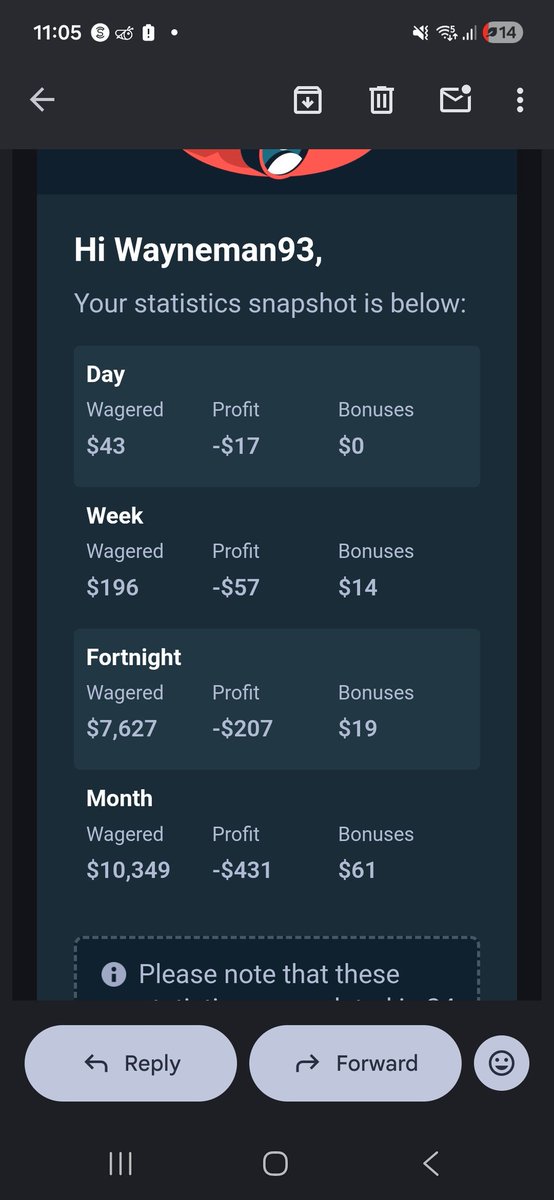Image resolution: width=554 pixels, height=1200 pixels.
Task: Select the Day statistics card
Action: 277,416
